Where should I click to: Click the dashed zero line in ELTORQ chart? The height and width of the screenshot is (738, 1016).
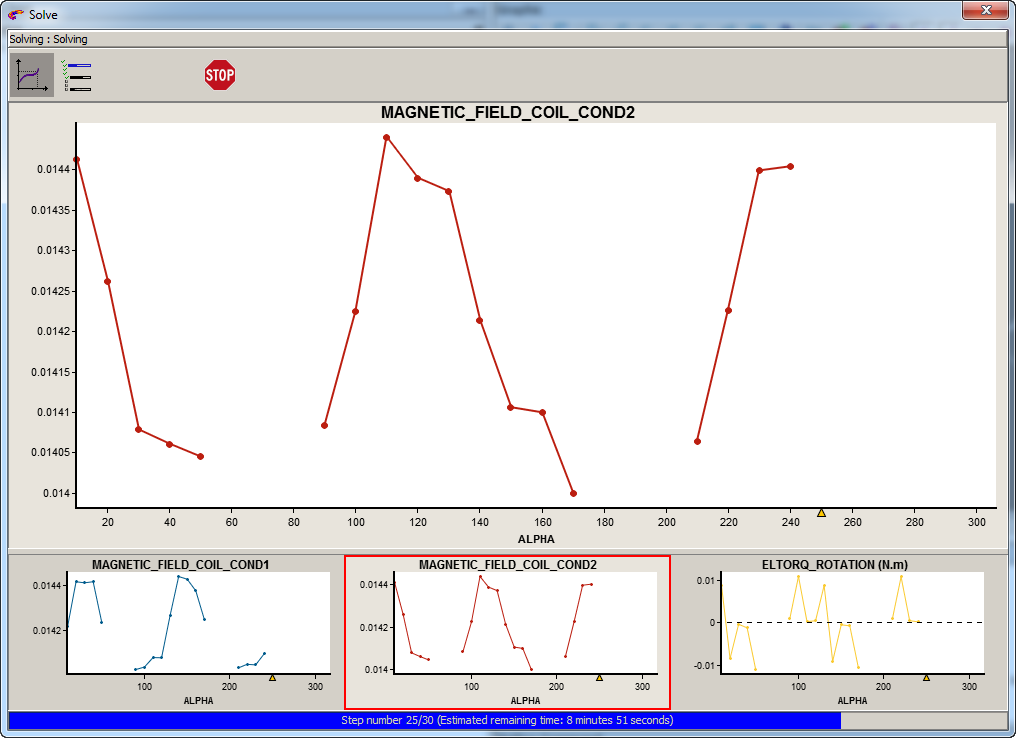[x=940, y=622]
